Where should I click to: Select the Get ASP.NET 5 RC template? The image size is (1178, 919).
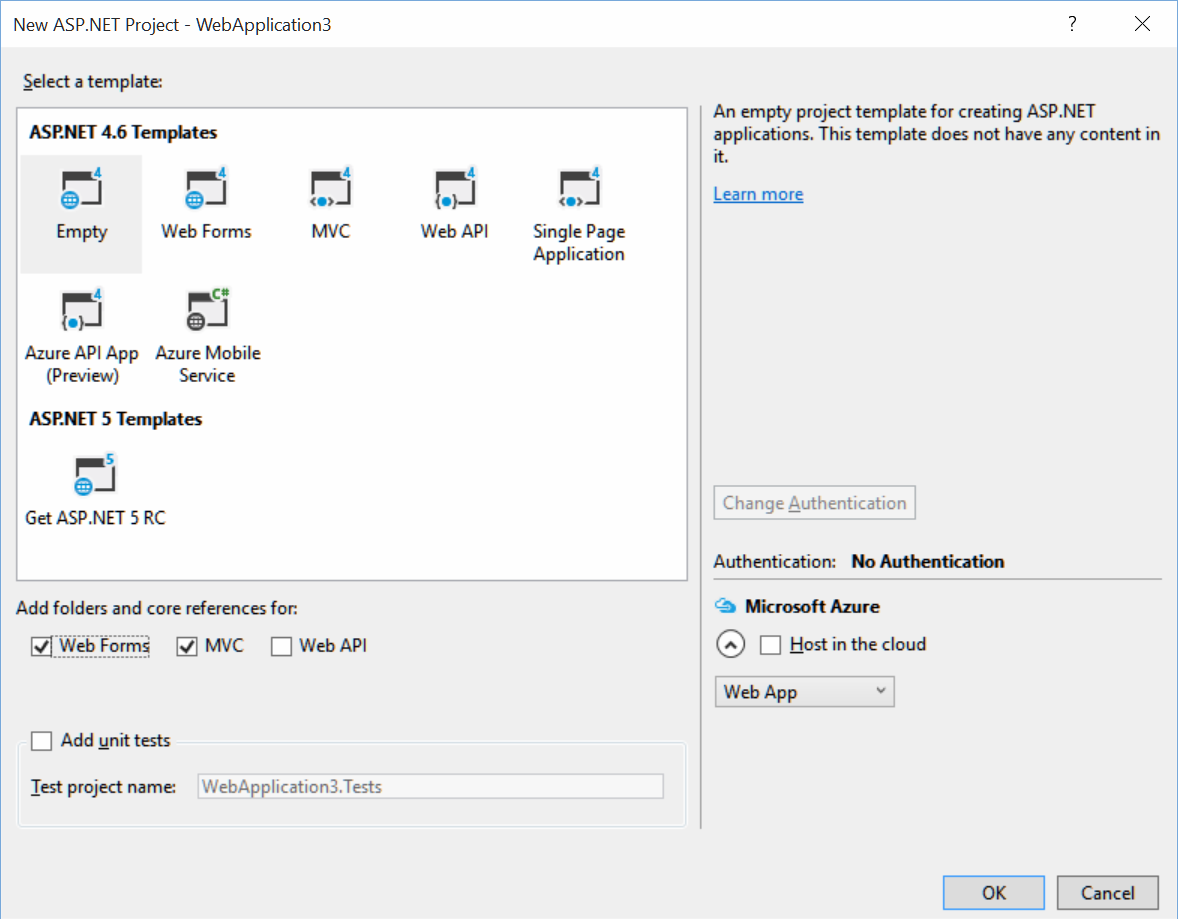[x=95, y=477]
